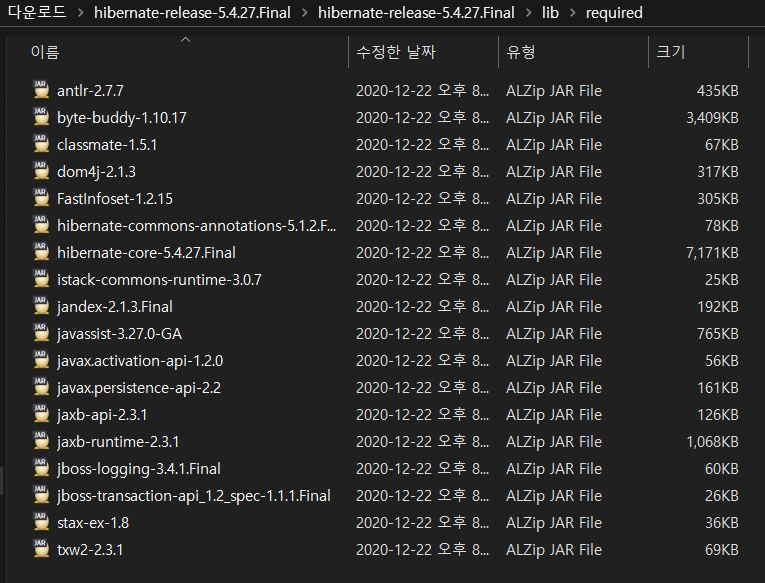The image size is (765, 583).
Task: Select the javax.persistence-api-2.2 JAR icon
Action: 41,387
